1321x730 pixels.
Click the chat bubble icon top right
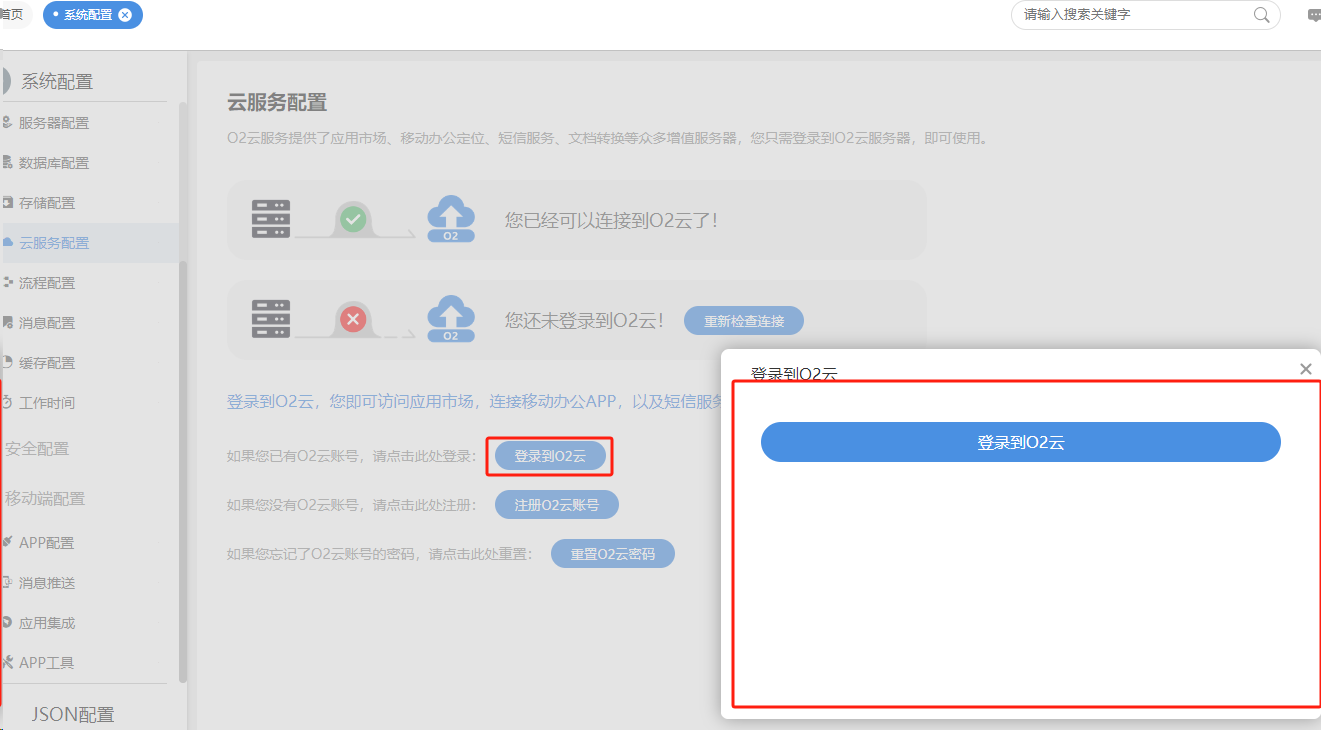[1315, 15]
